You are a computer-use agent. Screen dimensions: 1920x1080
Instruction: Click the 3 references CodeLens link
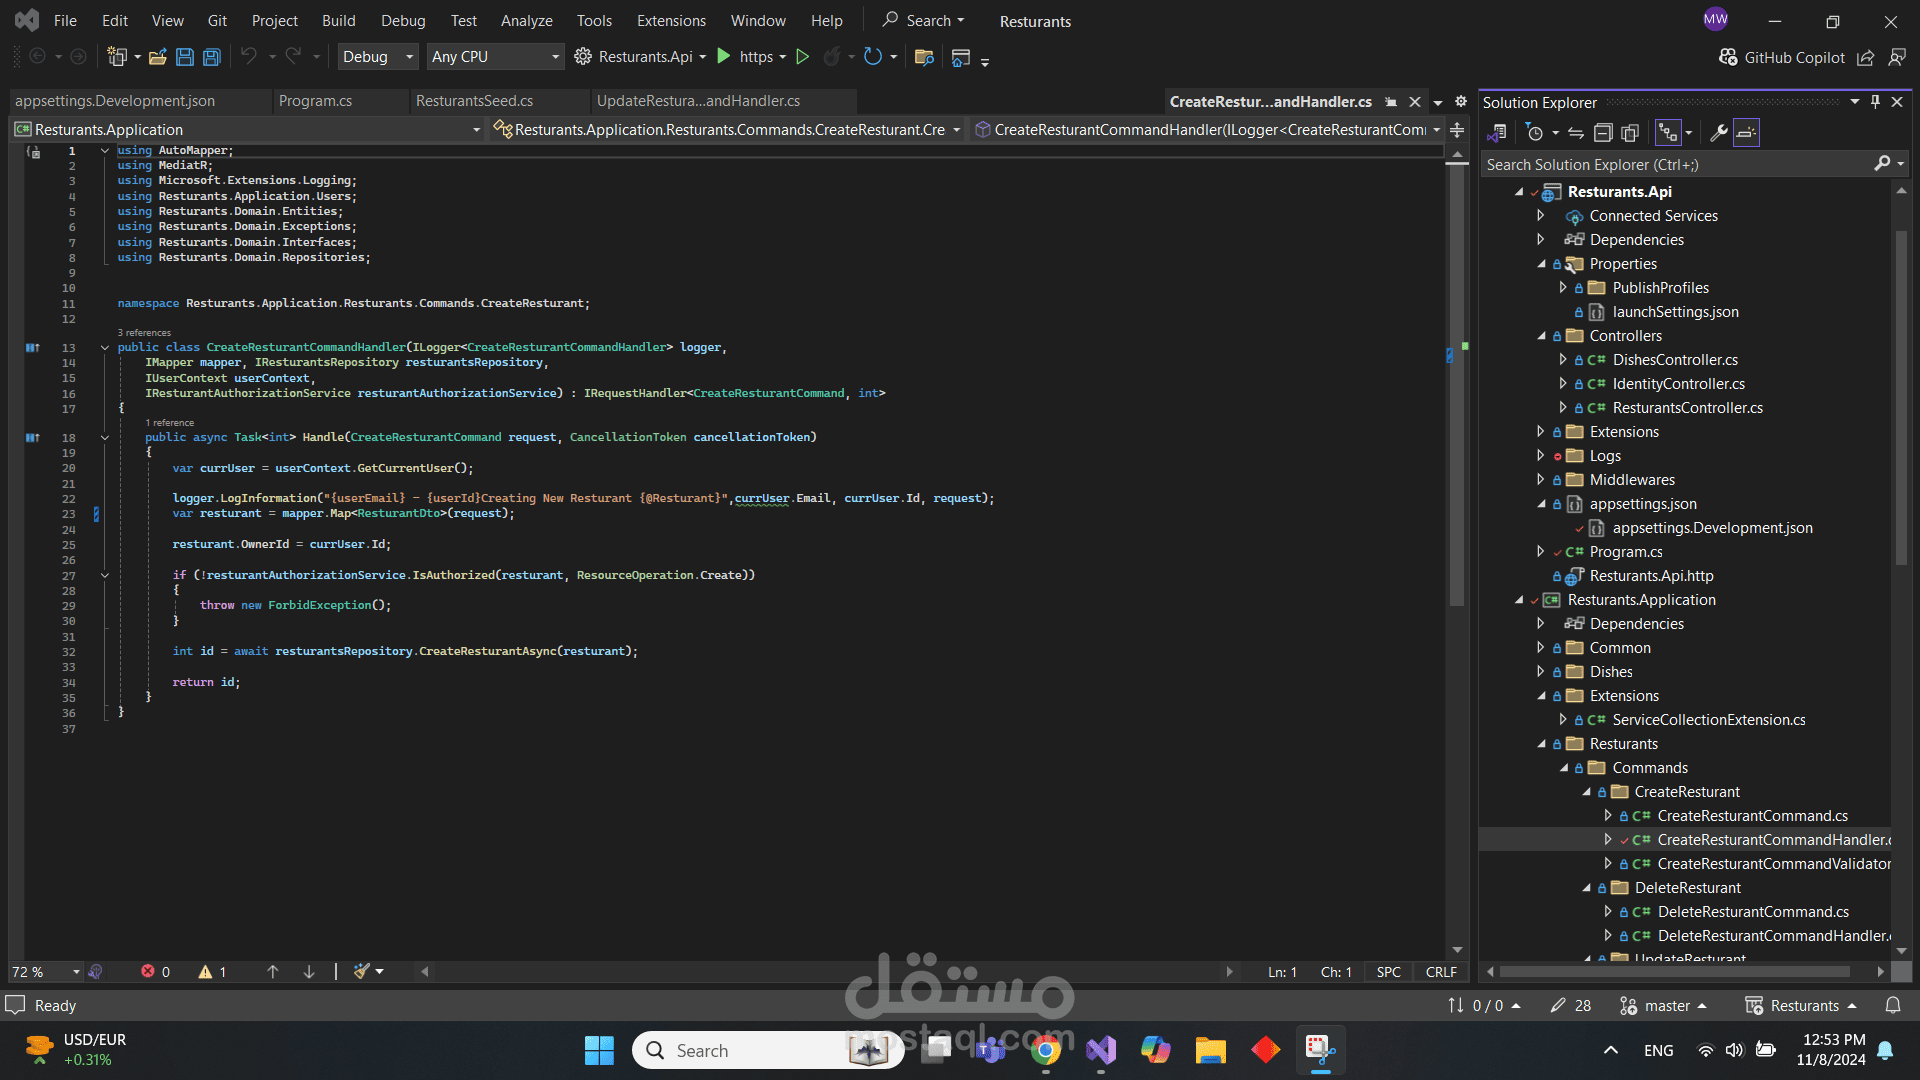click(144, 333)
